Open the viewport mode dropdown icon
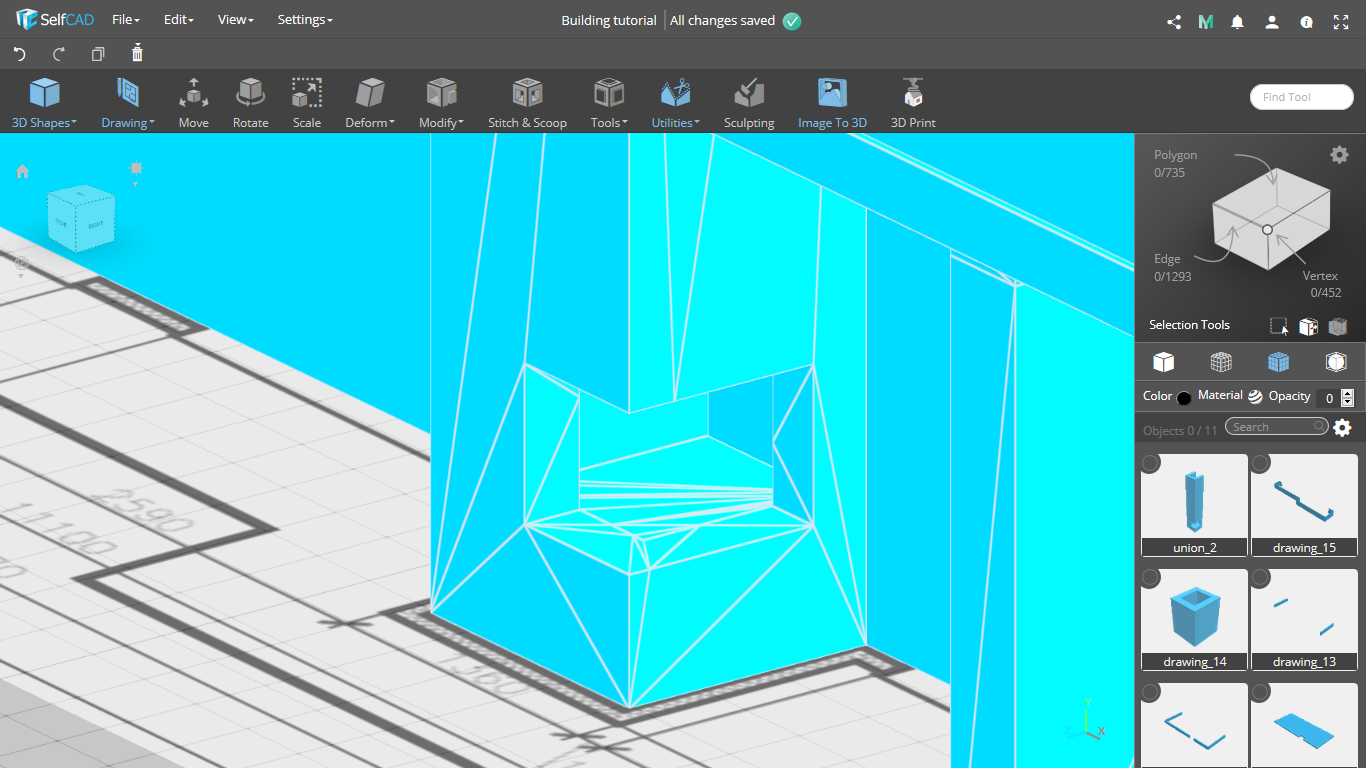Viewport: 1366px width, 768px height. (x=136, y=172)
